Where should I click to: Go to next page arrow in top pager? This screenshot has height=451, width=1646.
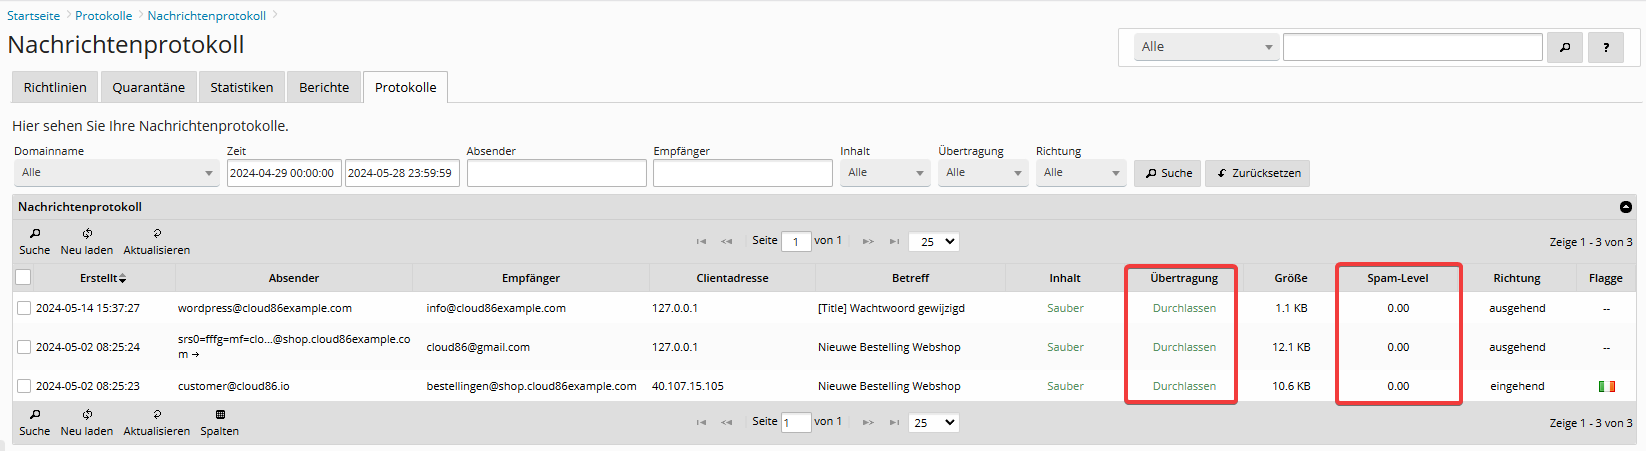point(868,241)
